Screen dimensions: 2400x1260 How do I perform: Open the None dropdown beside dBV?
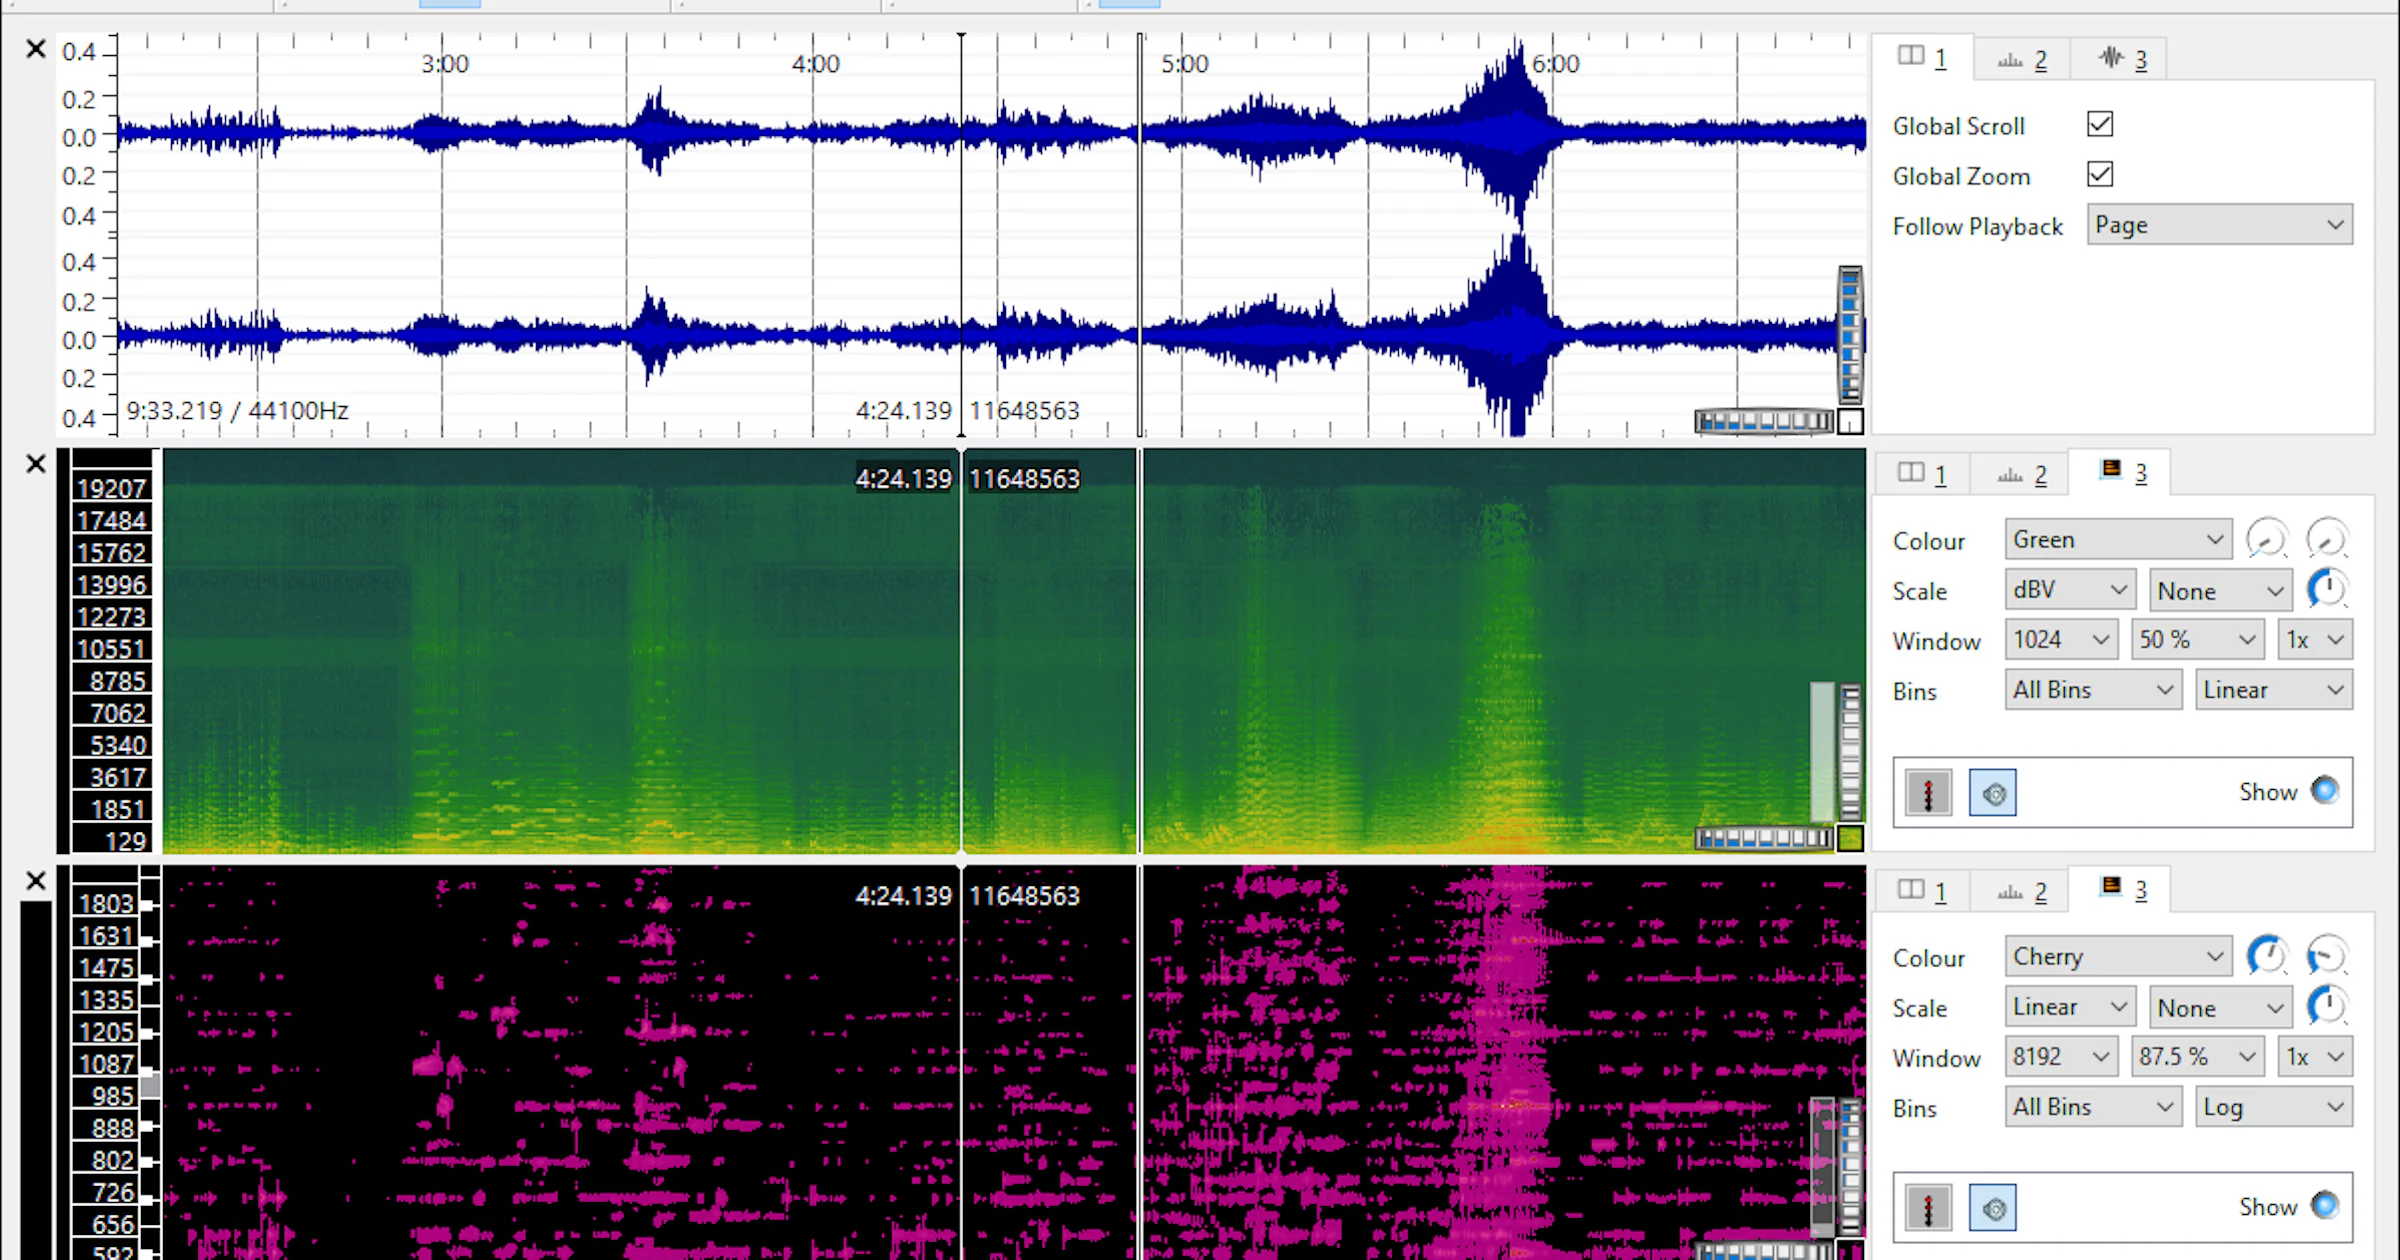coord(2220,590)
